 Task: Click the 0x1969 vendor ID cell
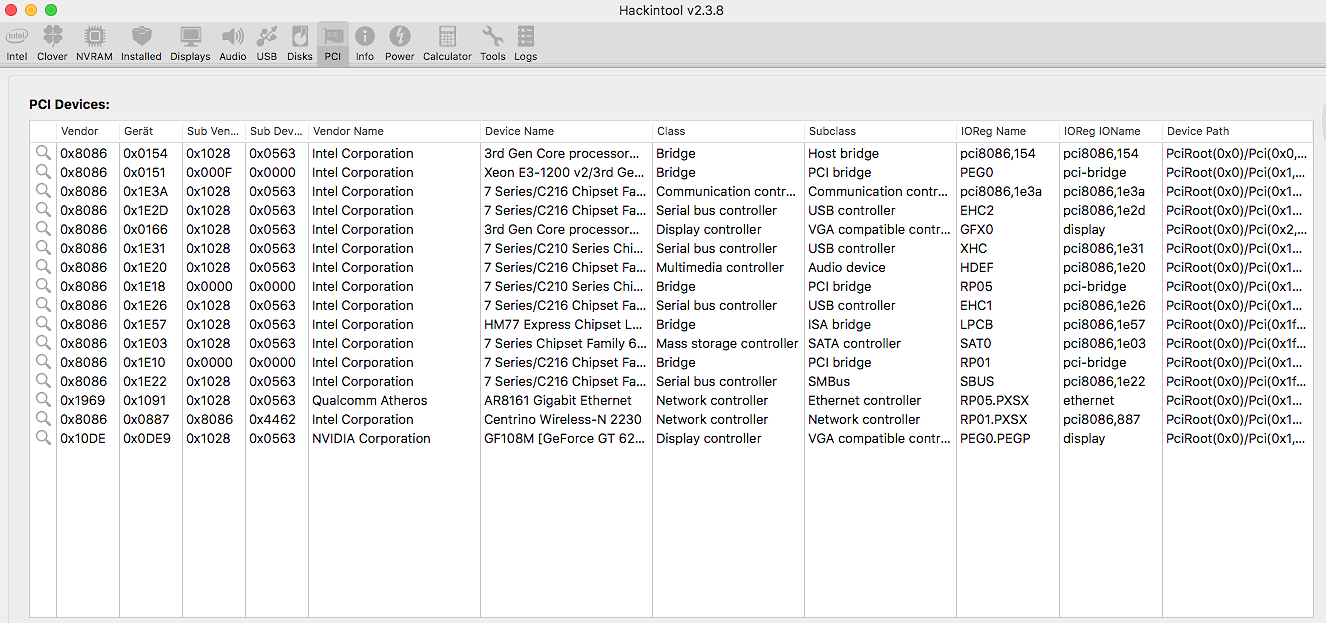(x=83, y=400)
